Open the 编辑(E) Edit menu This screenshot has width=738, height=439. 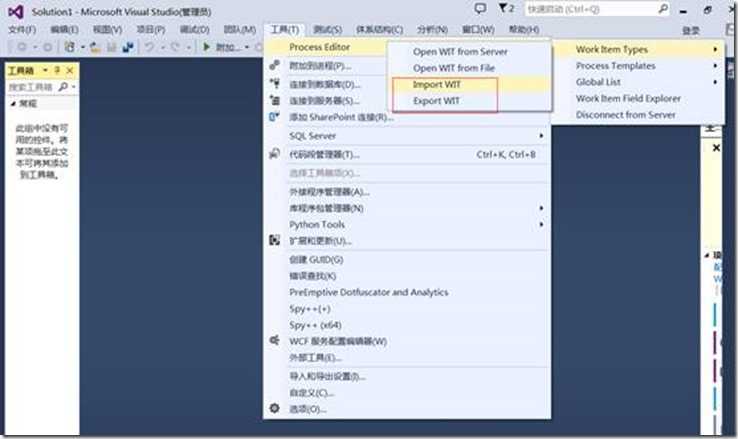coord(64,29)
